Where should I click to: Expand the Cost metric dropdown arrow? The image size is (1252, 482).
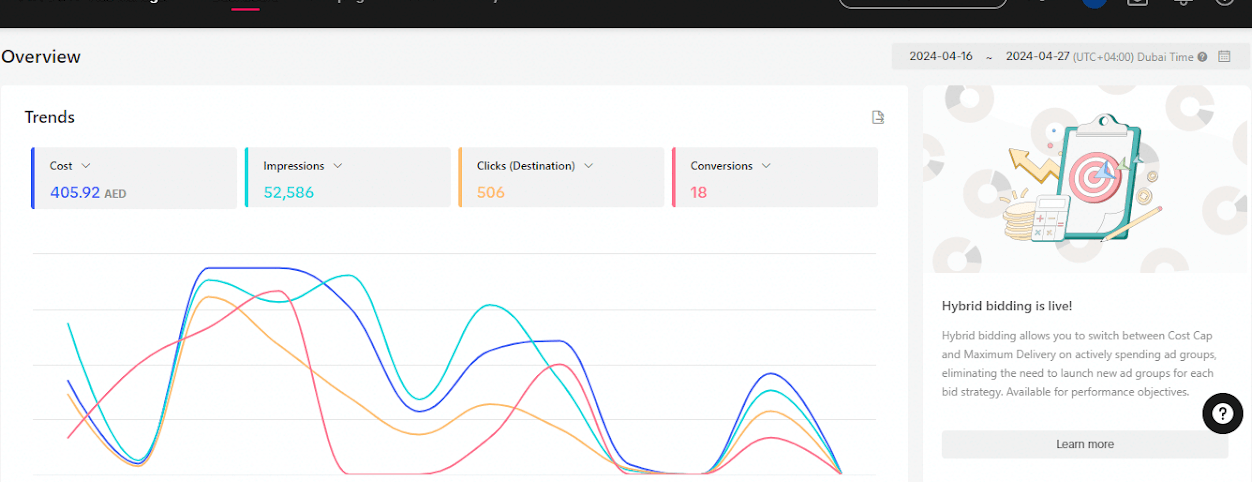click(x=86, y=166)
